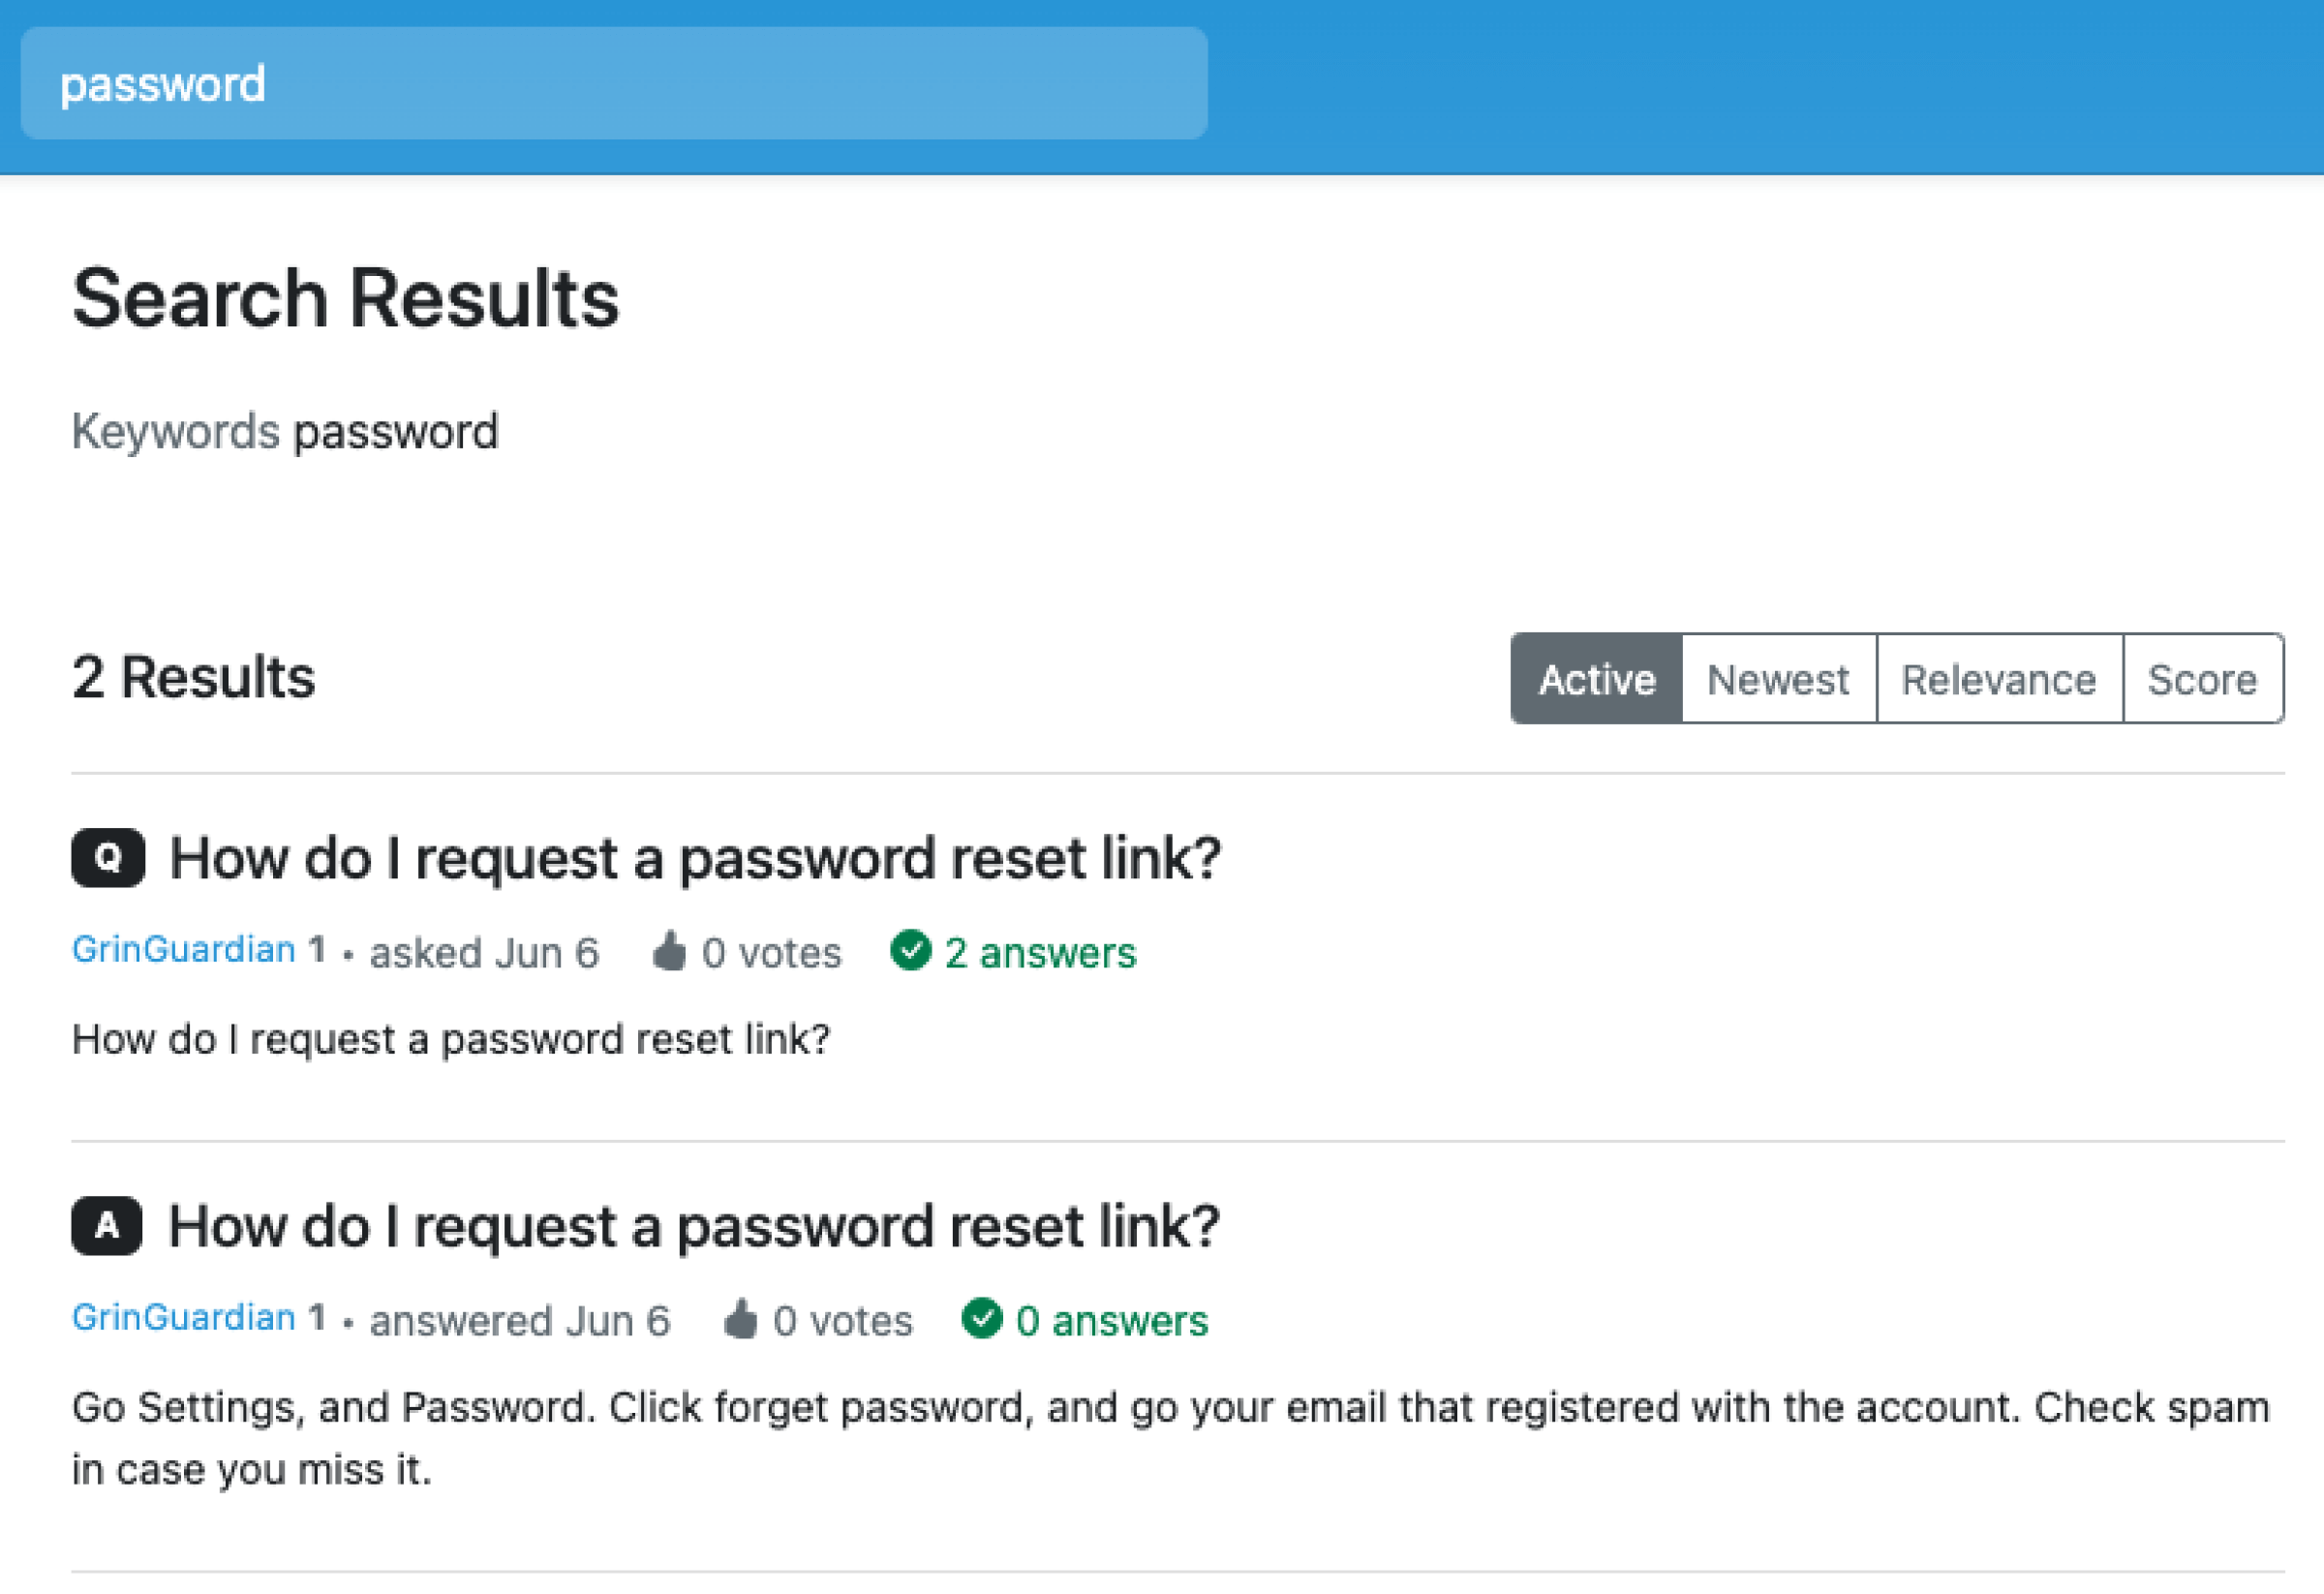2324x1594 pixels.
Task: Open the answer titled 'How do I request a password reset link?'
Action: [697, 1224]
